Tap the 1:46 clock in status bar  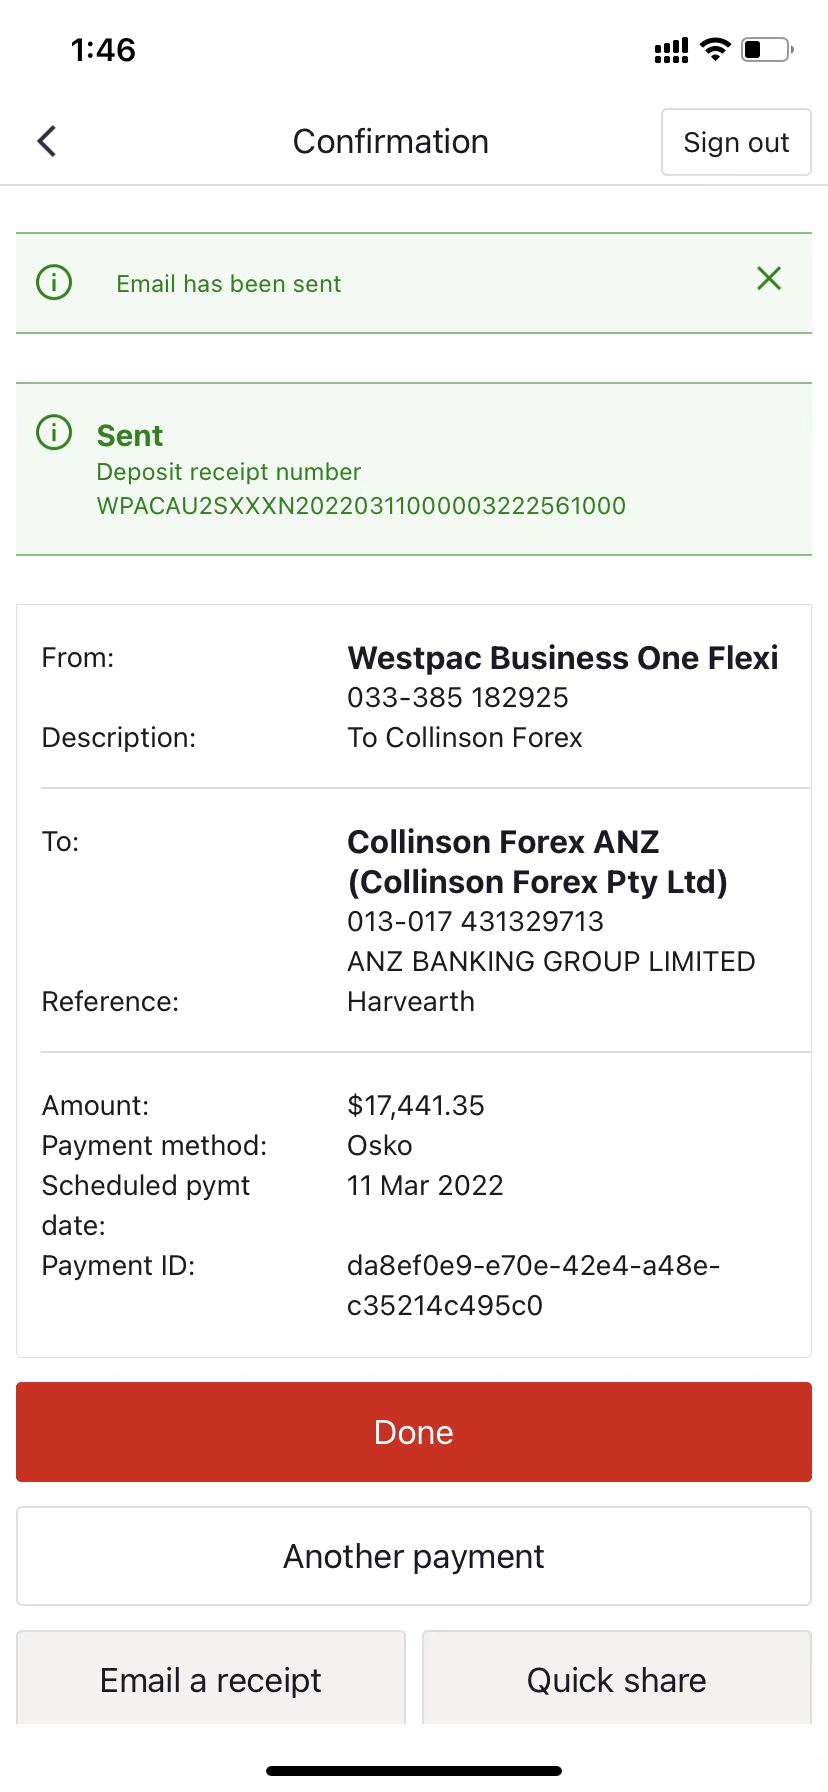click(103, 50)
